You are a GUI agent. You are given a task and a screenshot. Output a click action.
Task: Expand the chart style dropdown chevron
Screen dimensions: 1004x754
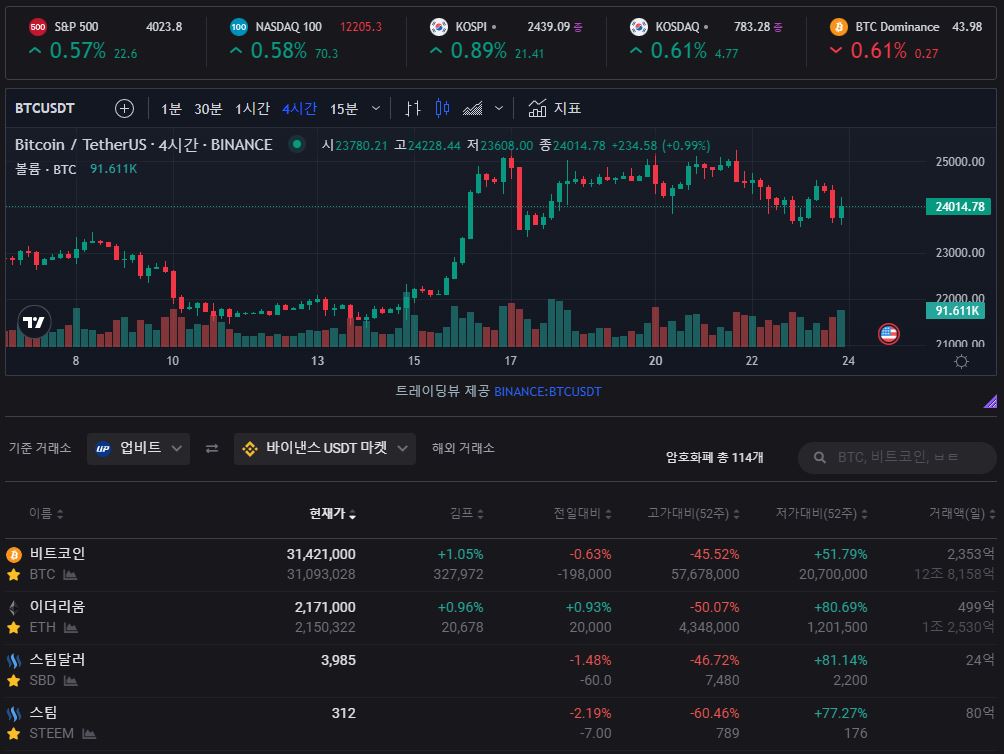(499, 109)
